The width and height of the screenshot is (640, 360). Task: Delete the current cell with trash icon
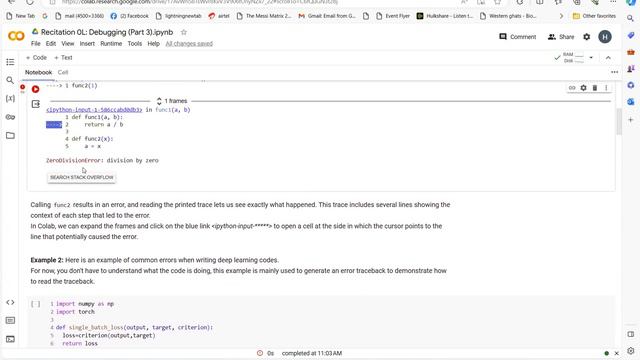coord(595,88)
